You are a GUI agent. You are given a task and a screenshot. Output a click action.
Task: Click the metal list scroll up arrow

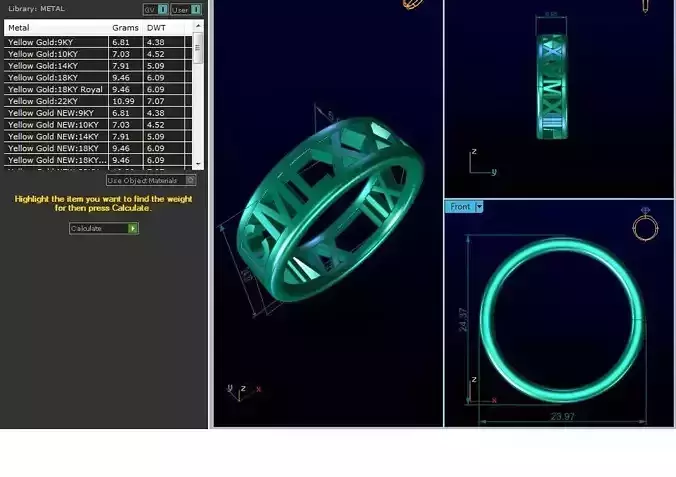[x=198, y=26]
